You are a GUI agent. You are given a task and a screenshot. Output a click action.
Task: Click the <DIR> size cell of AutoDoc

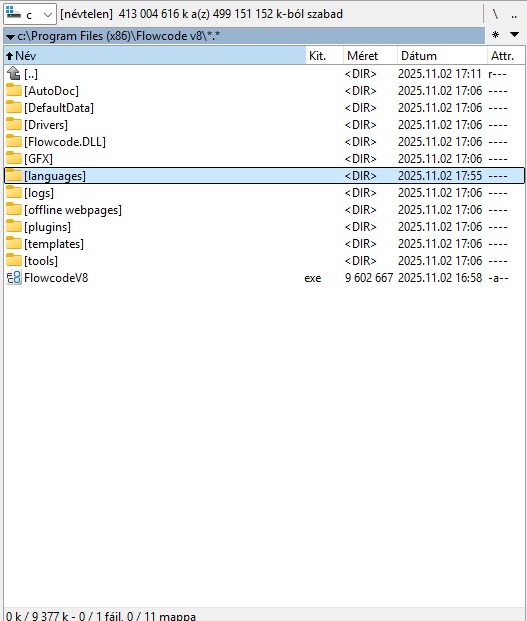[x=360, y=91]
